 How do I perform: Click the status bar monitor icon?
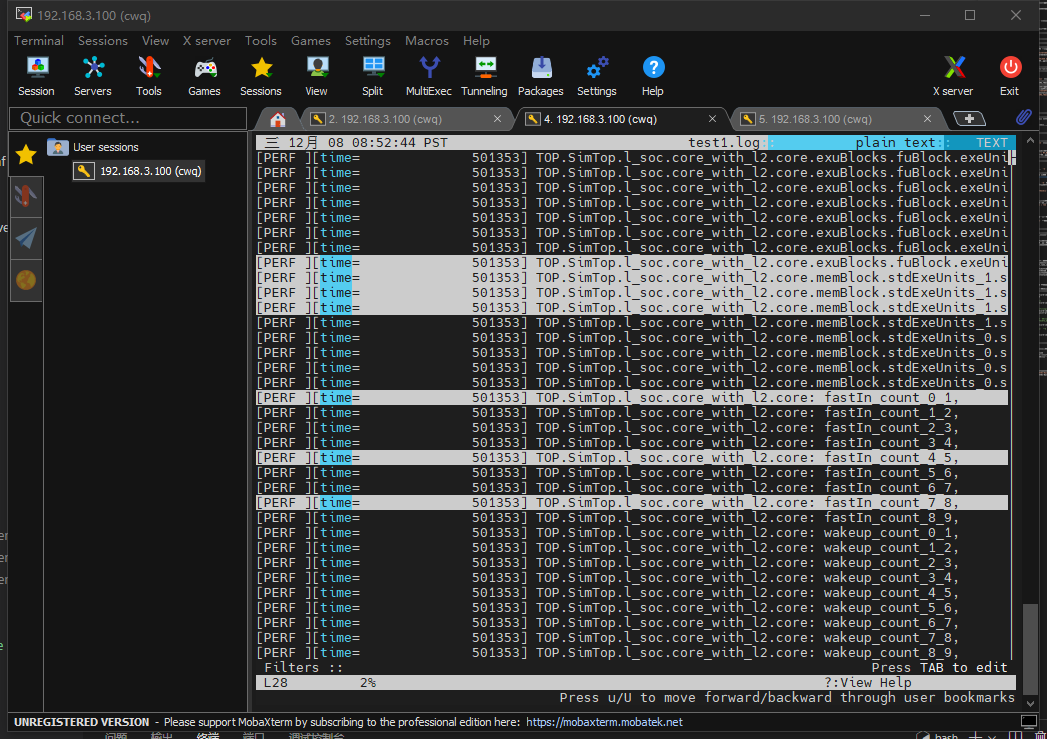point(1029,722)
